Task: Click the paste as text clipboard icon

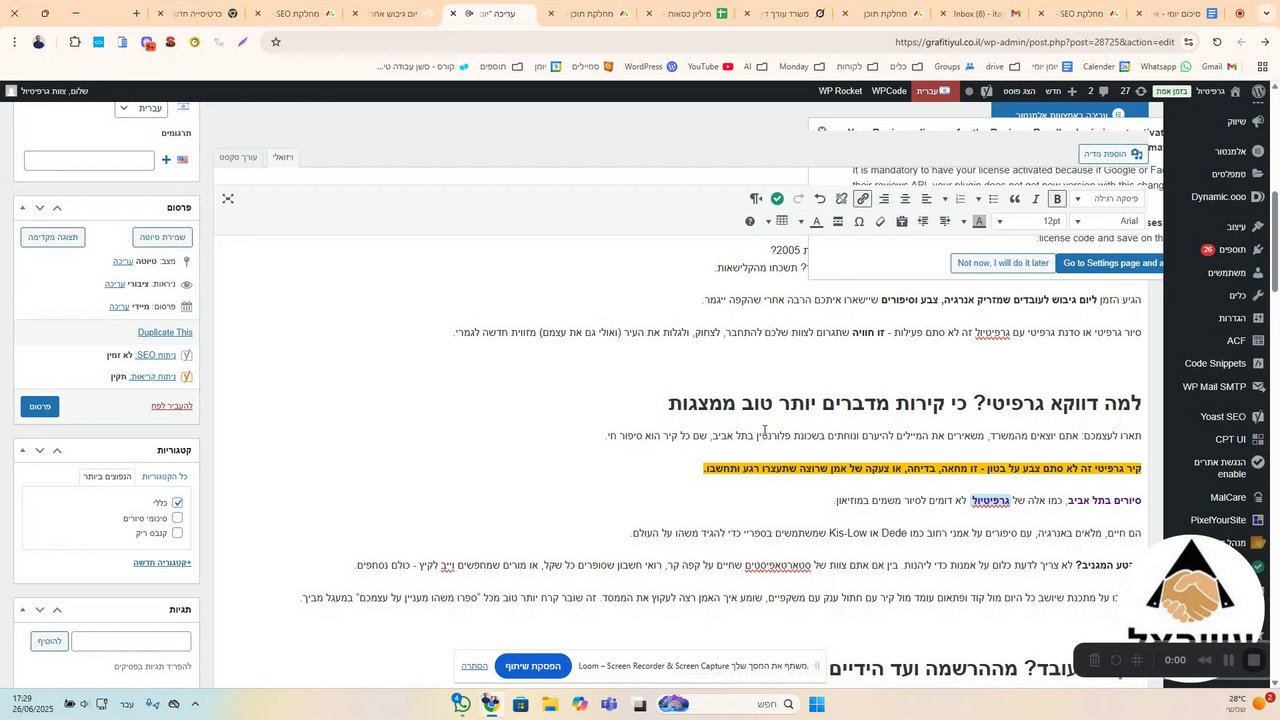Action: [x=901, y=221]
